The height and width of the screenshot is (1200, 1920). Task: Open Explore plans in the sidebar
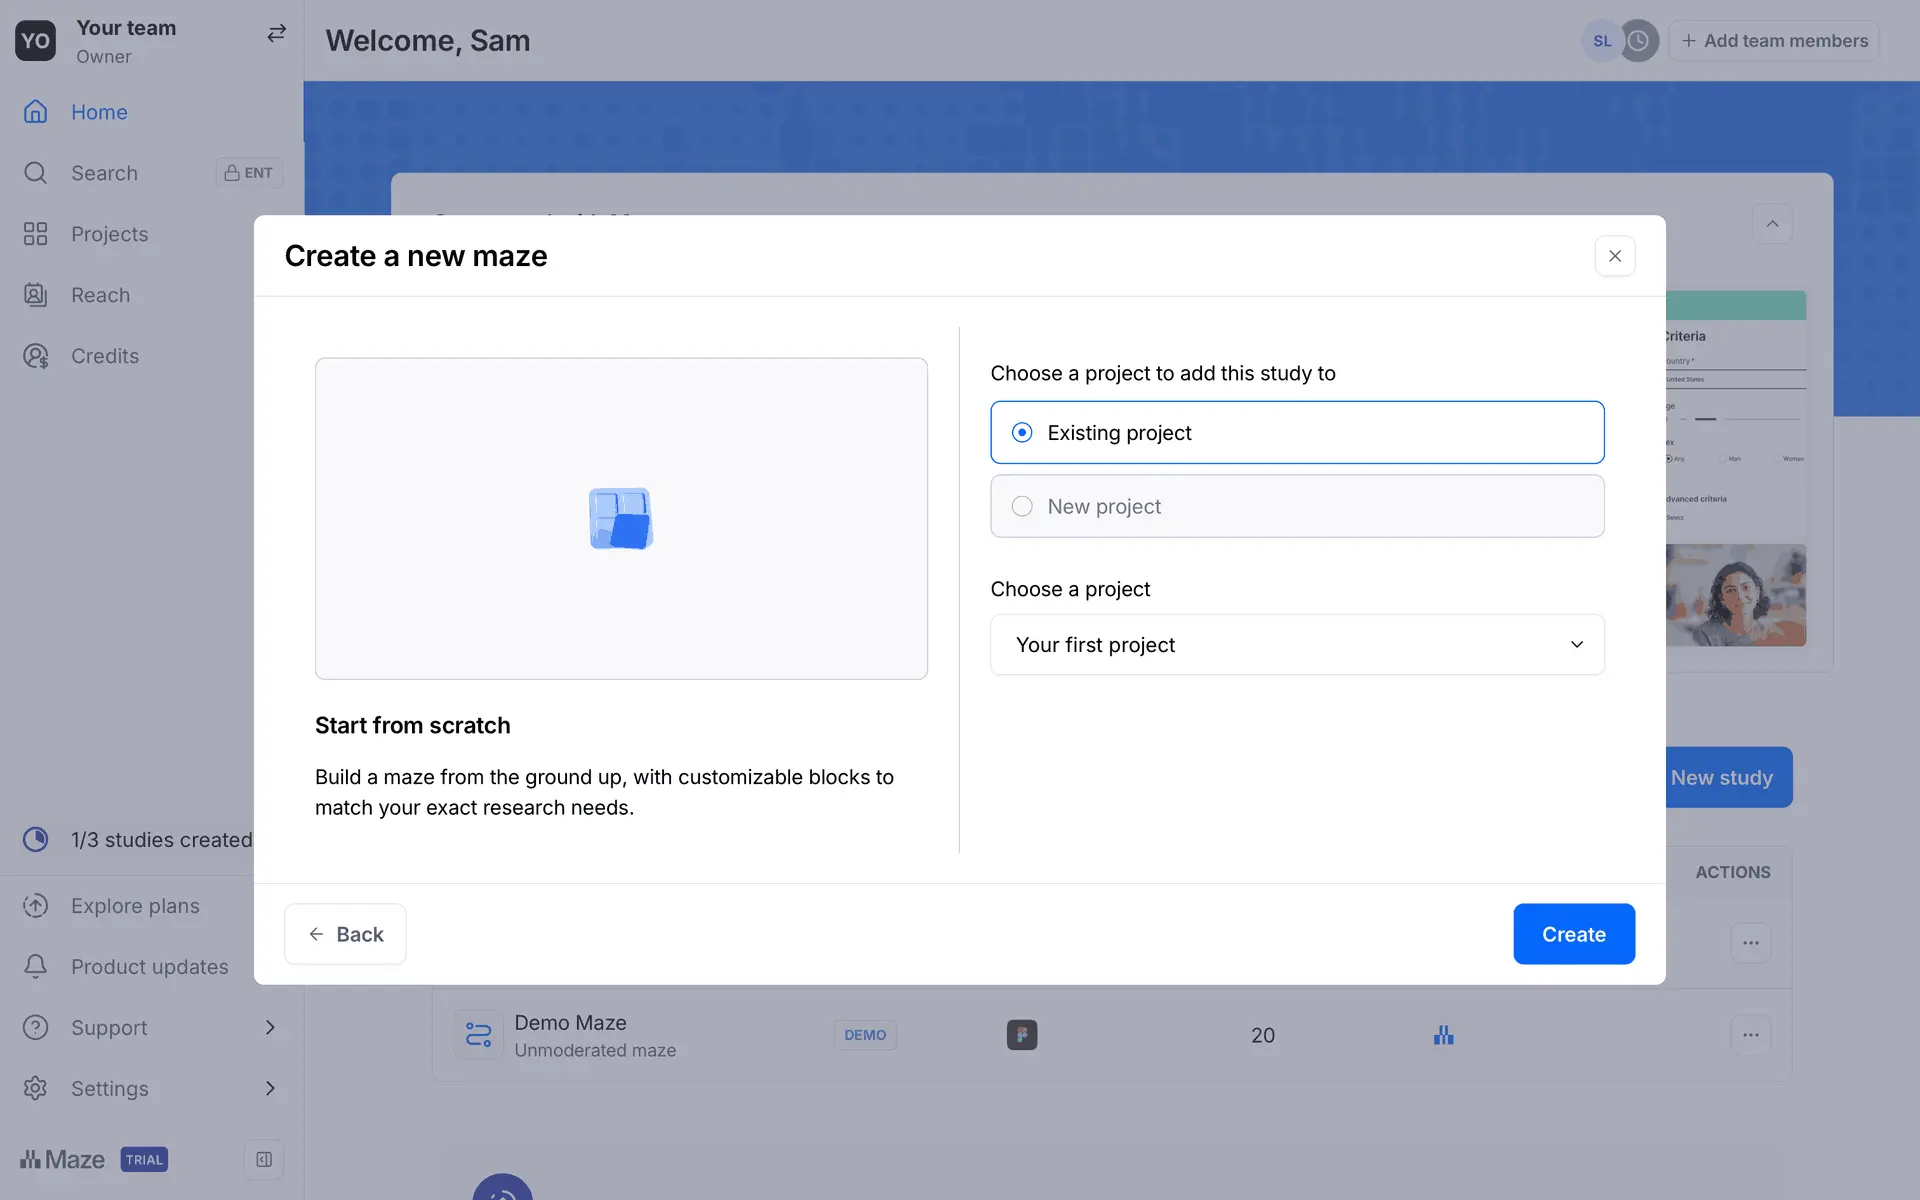[135, 906]
